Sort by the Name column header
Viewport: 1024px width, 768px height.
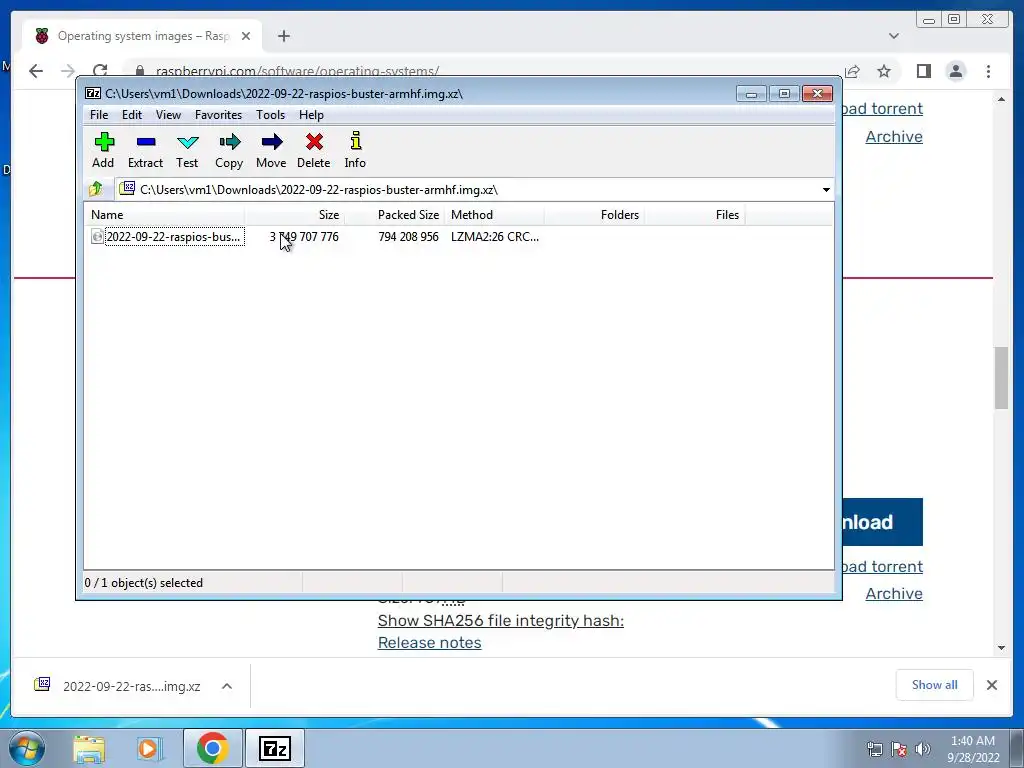pos(164,215)
